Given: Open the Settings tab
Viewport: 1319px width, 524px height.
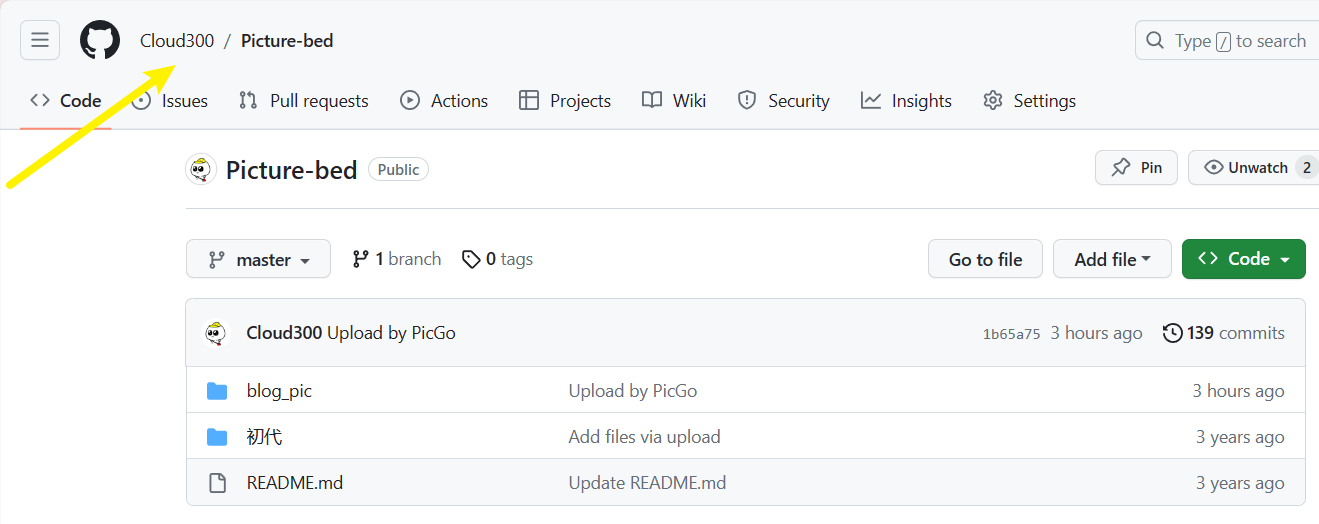Looking at the screenshot, I should point(1029,101).
